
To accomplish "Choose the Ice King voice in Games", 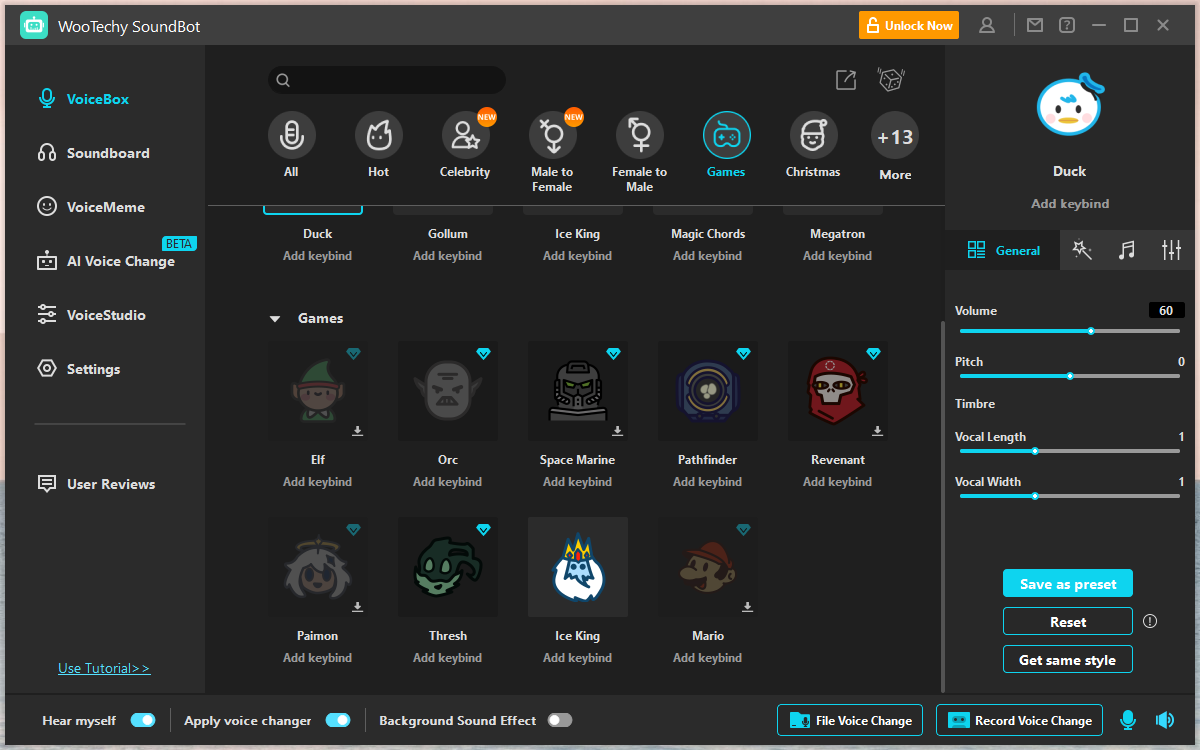I will [x=578, y=567].
